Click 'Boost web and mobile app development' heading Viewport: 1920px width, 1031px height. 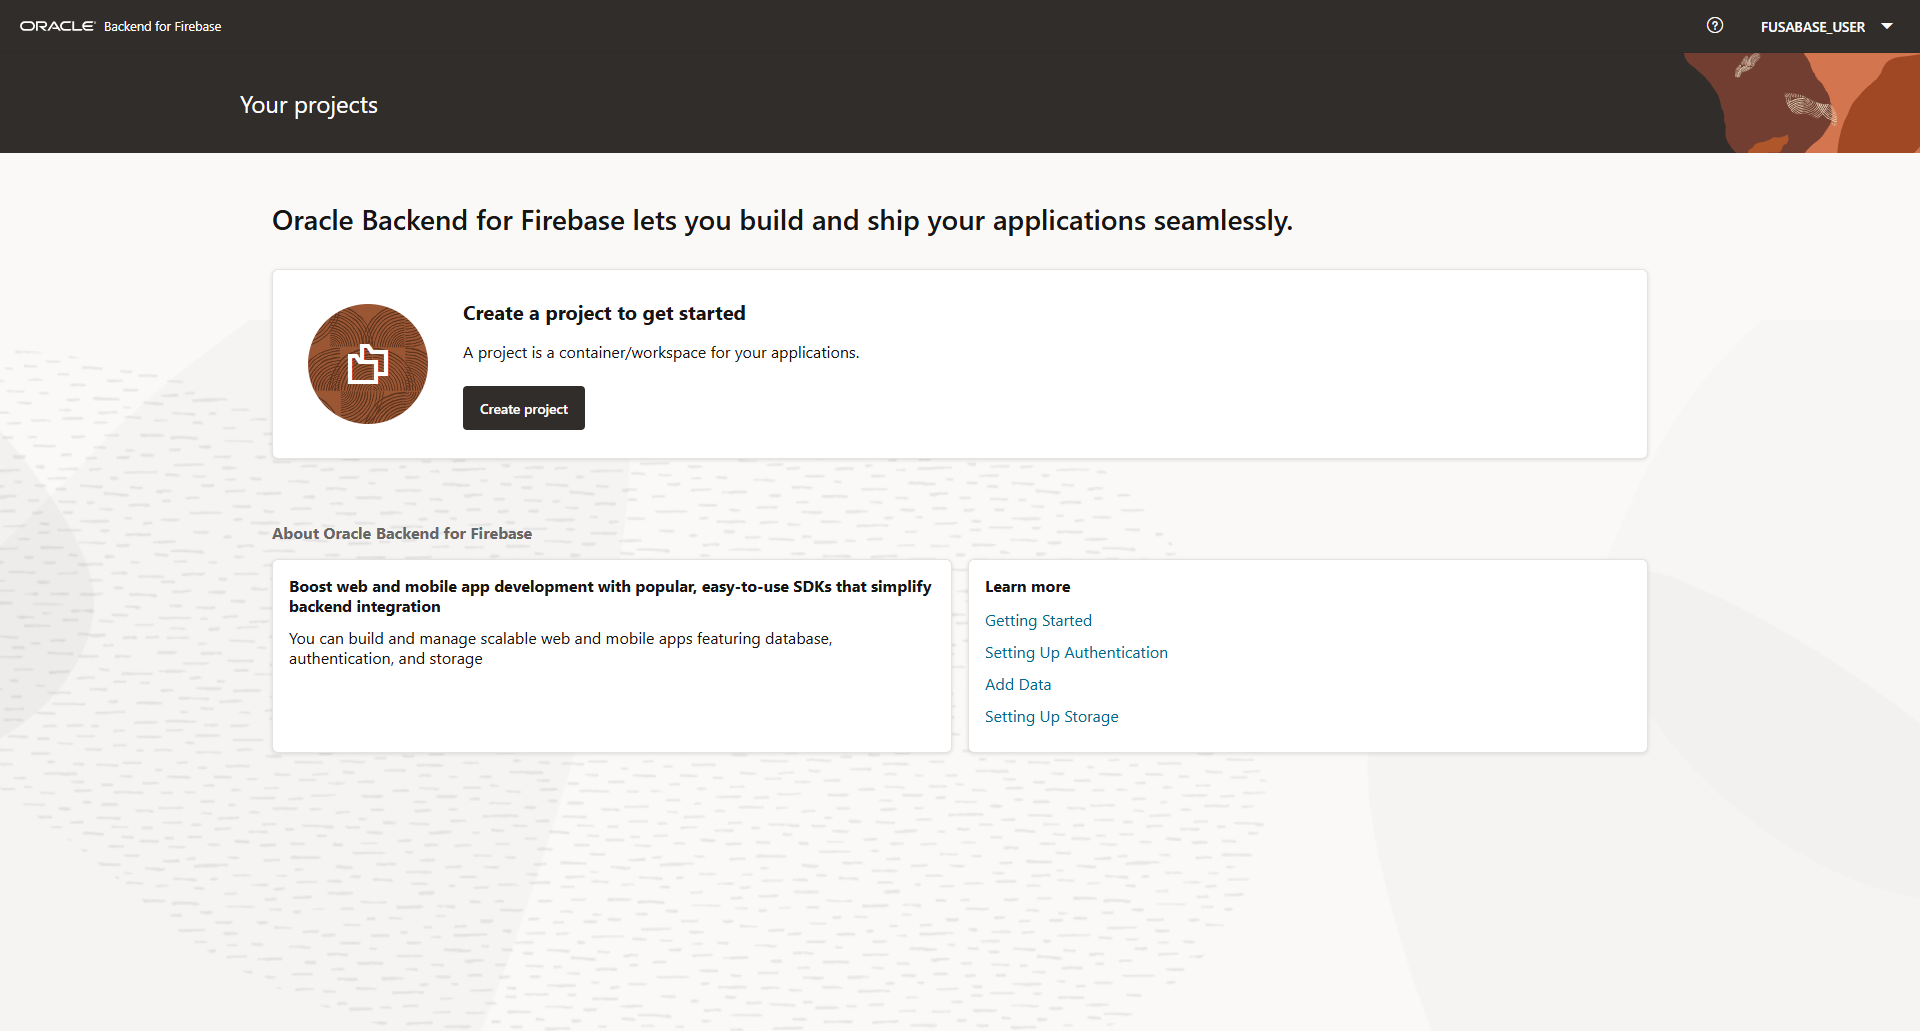(x=610, y=596)
